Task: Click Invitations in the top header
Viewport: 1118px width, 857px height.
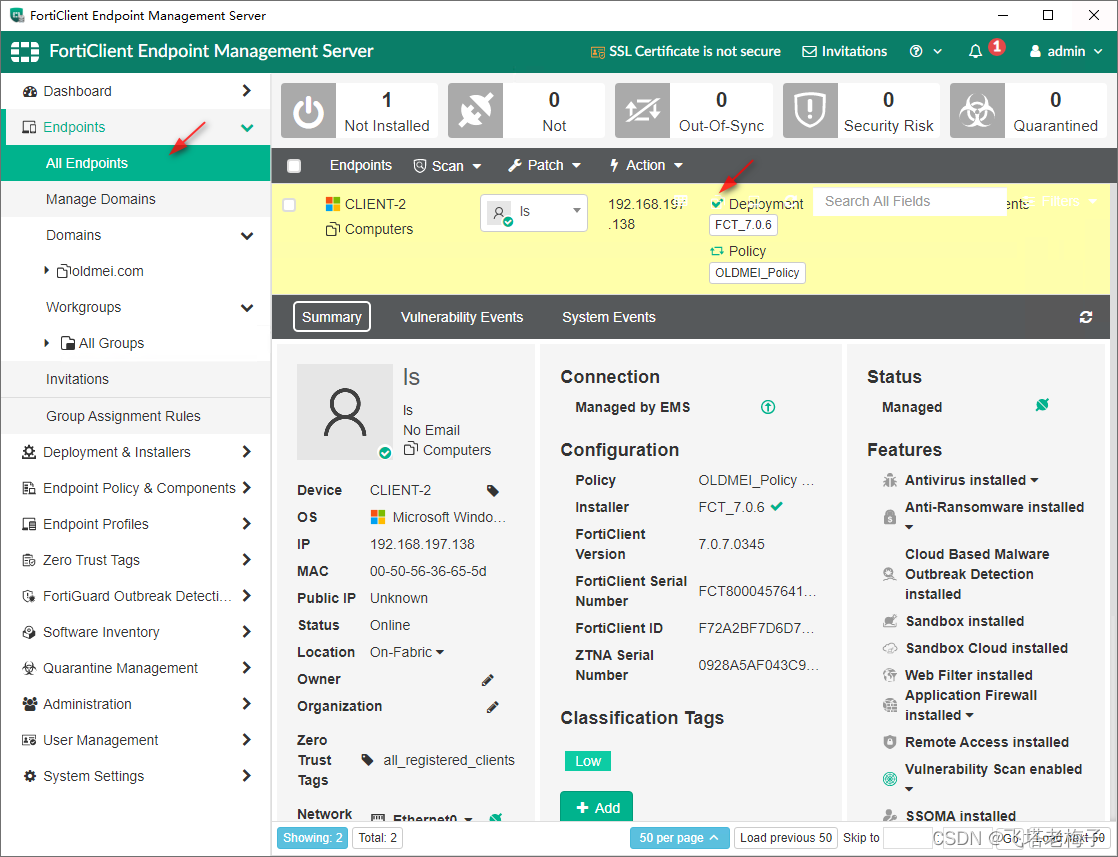Action: point(845,51)
